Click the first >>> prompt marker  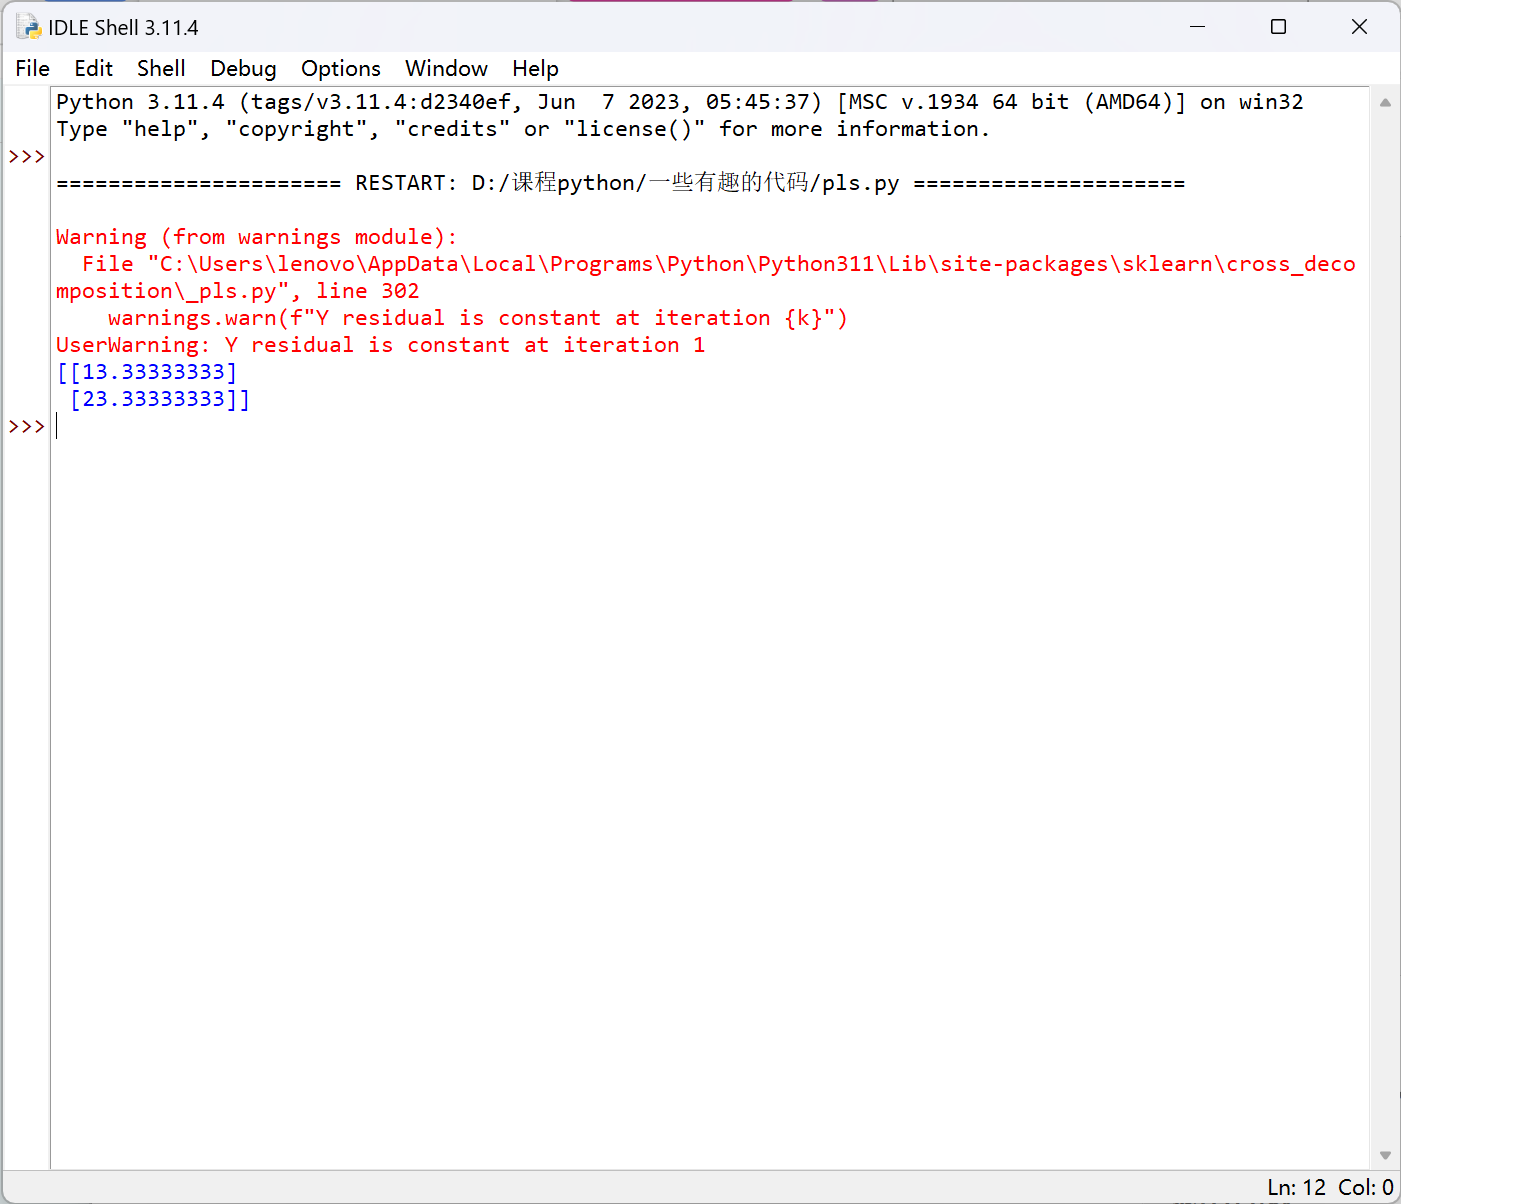point(27,156)
